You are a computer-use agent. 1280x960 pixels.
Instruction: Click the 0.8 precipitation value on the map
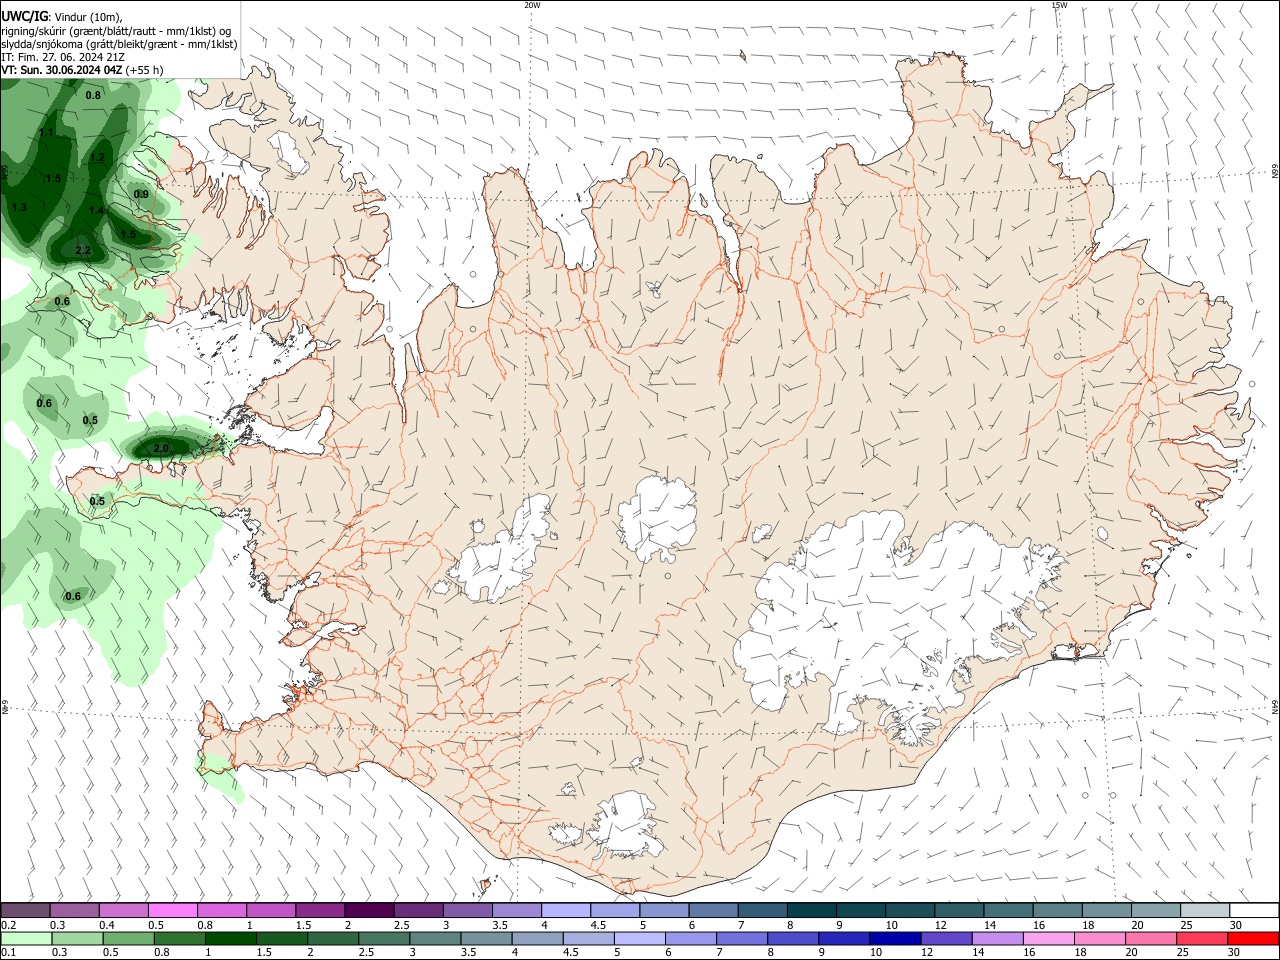point(93,95)
